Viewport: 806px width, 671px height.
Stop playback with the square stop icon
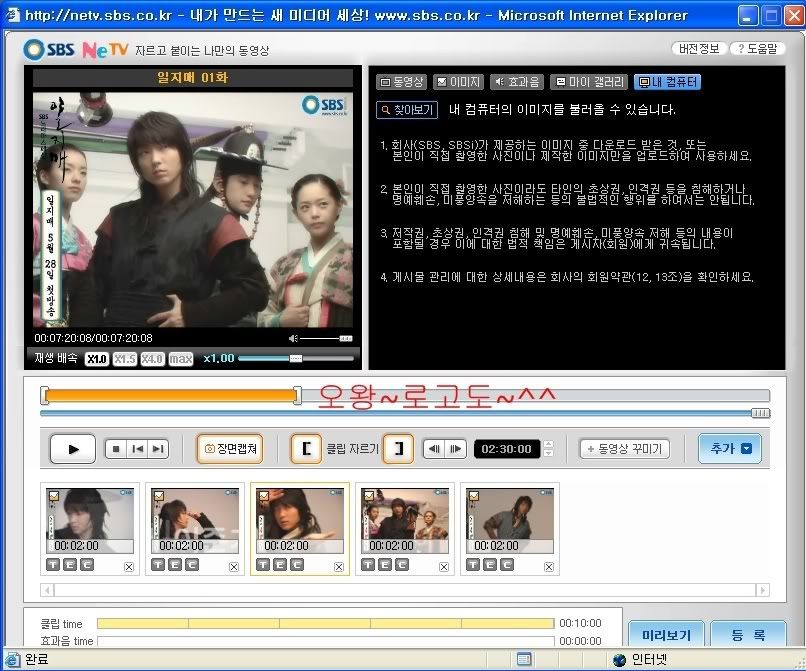click(x=116, y=449)
